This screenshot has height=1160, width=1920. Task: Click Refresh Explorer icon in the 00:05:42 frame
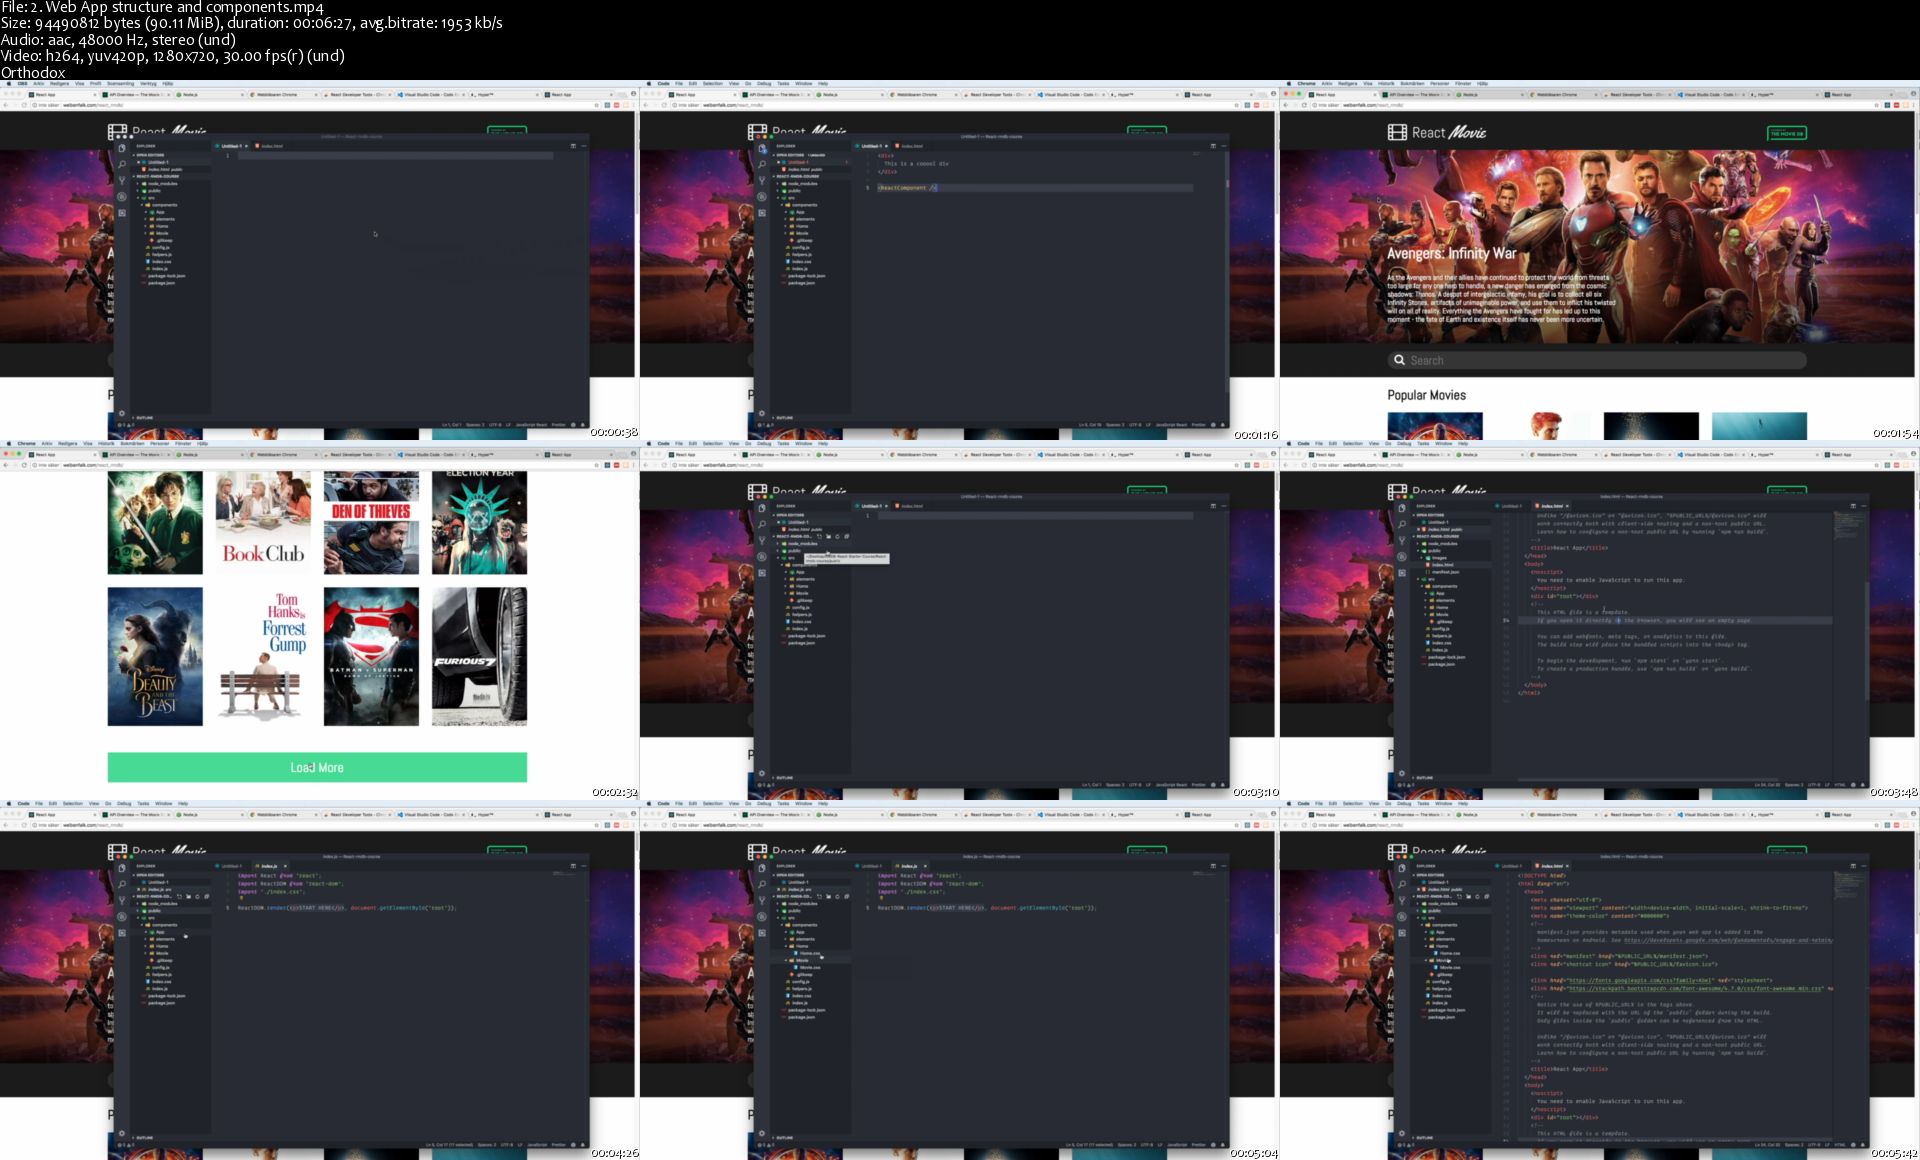(x=1477, y=897)
